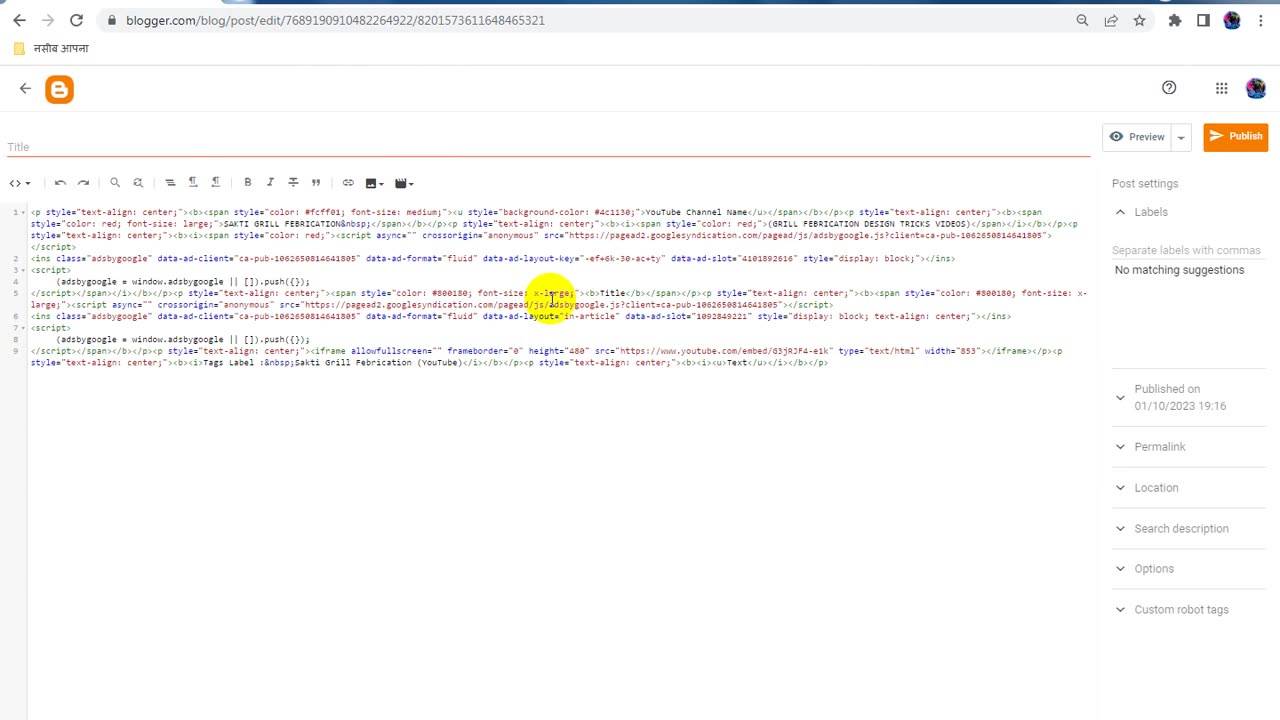This screenshot has height=720, width=1280.
Task: Open the search (find) tool
Action: coord(115,183)
